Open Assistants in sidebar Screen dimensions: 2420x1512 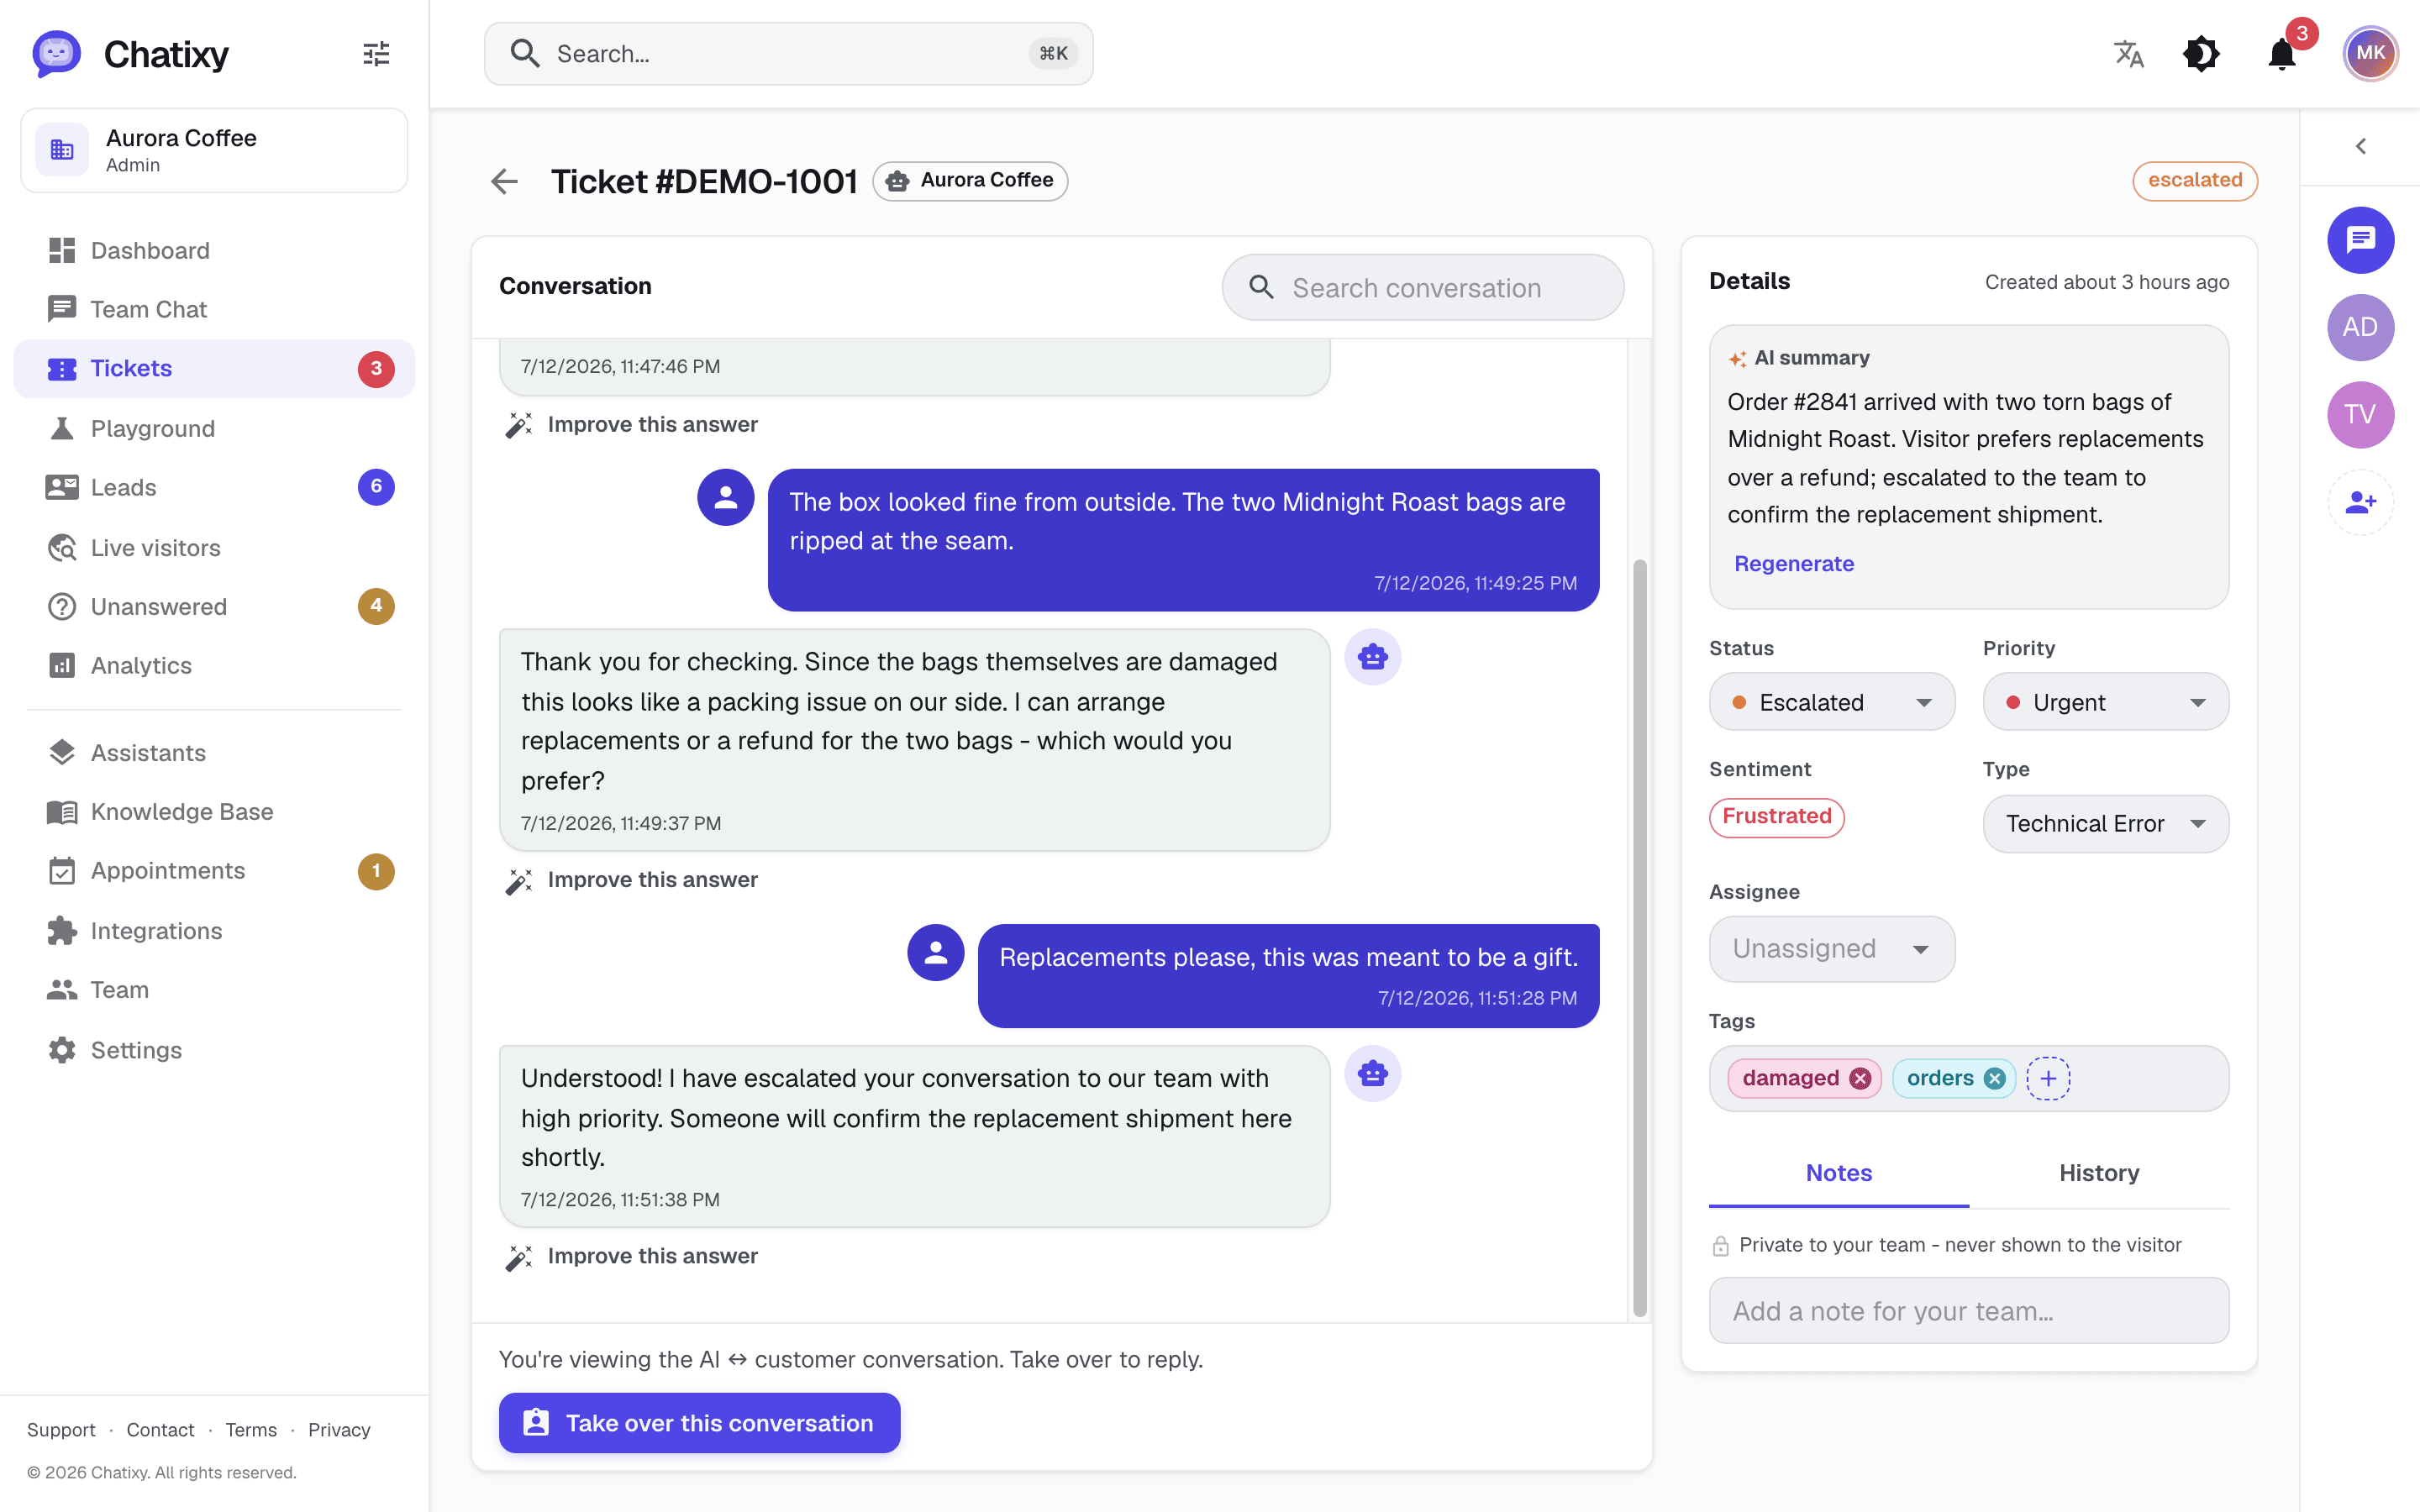(214, 752)
